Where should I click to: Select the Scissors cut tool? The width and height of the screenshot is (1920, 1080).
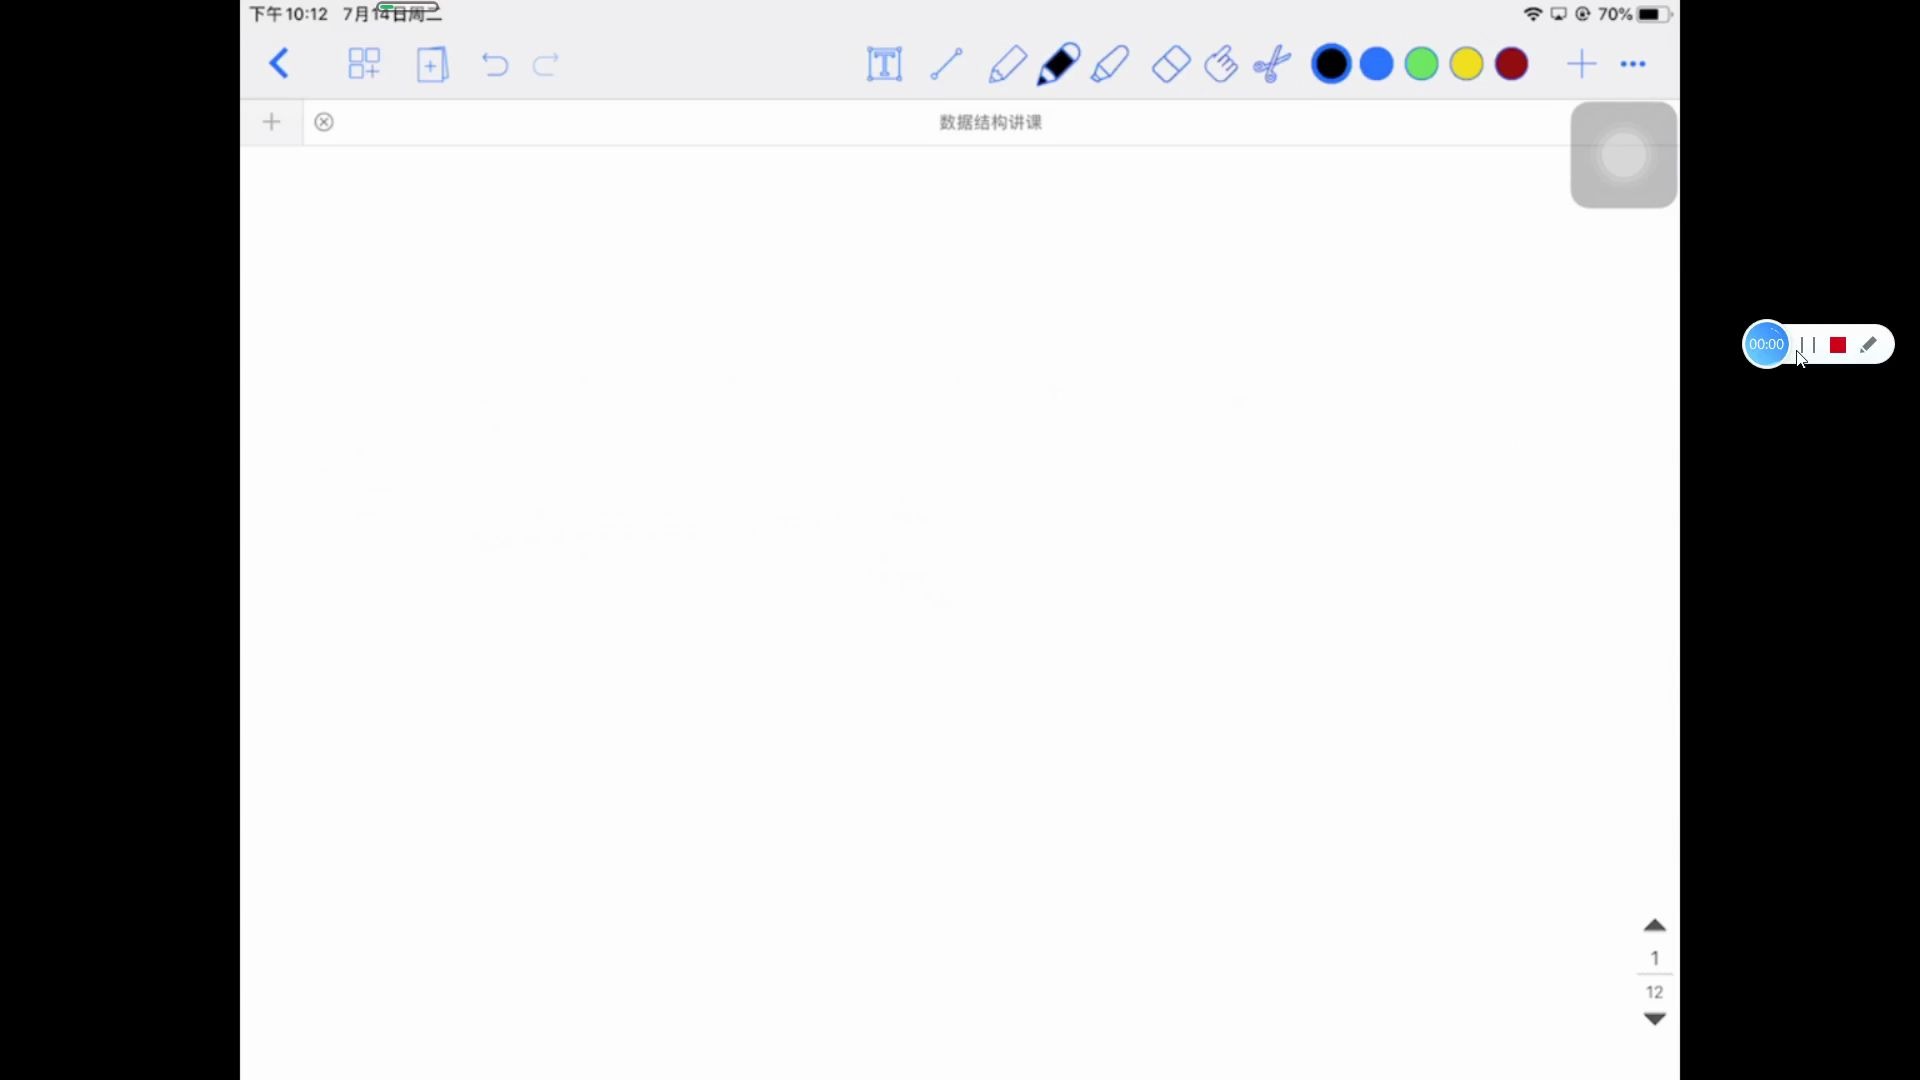(1272, 64)
